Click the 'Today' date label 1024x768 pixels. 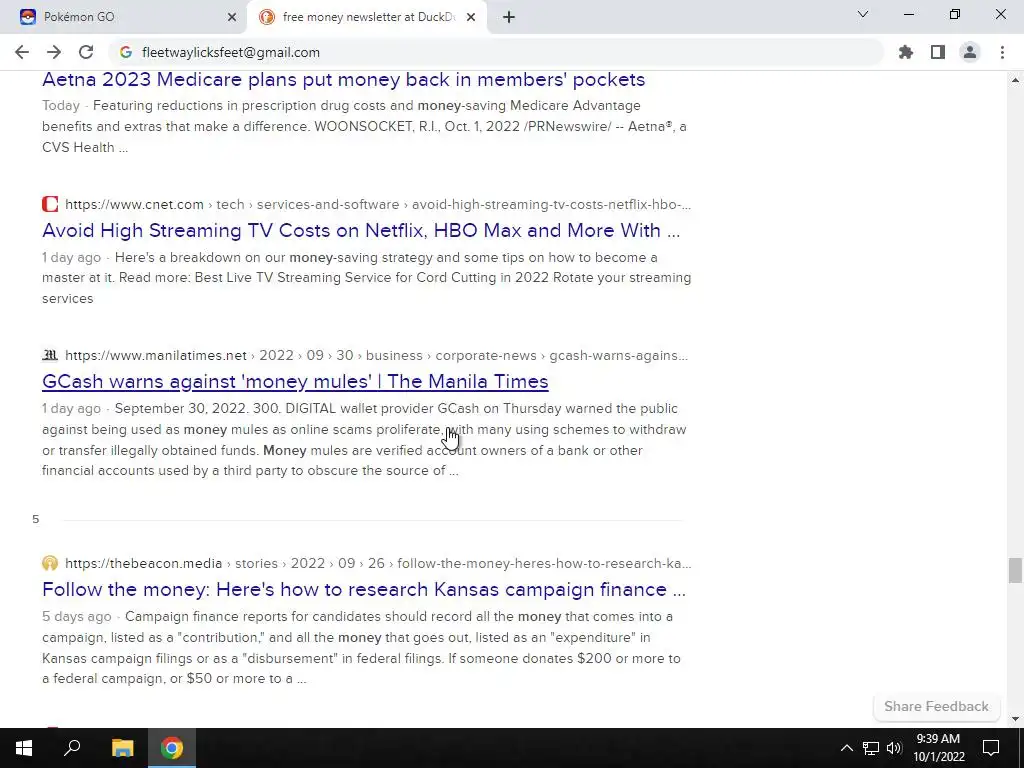(x=61, y=106)
